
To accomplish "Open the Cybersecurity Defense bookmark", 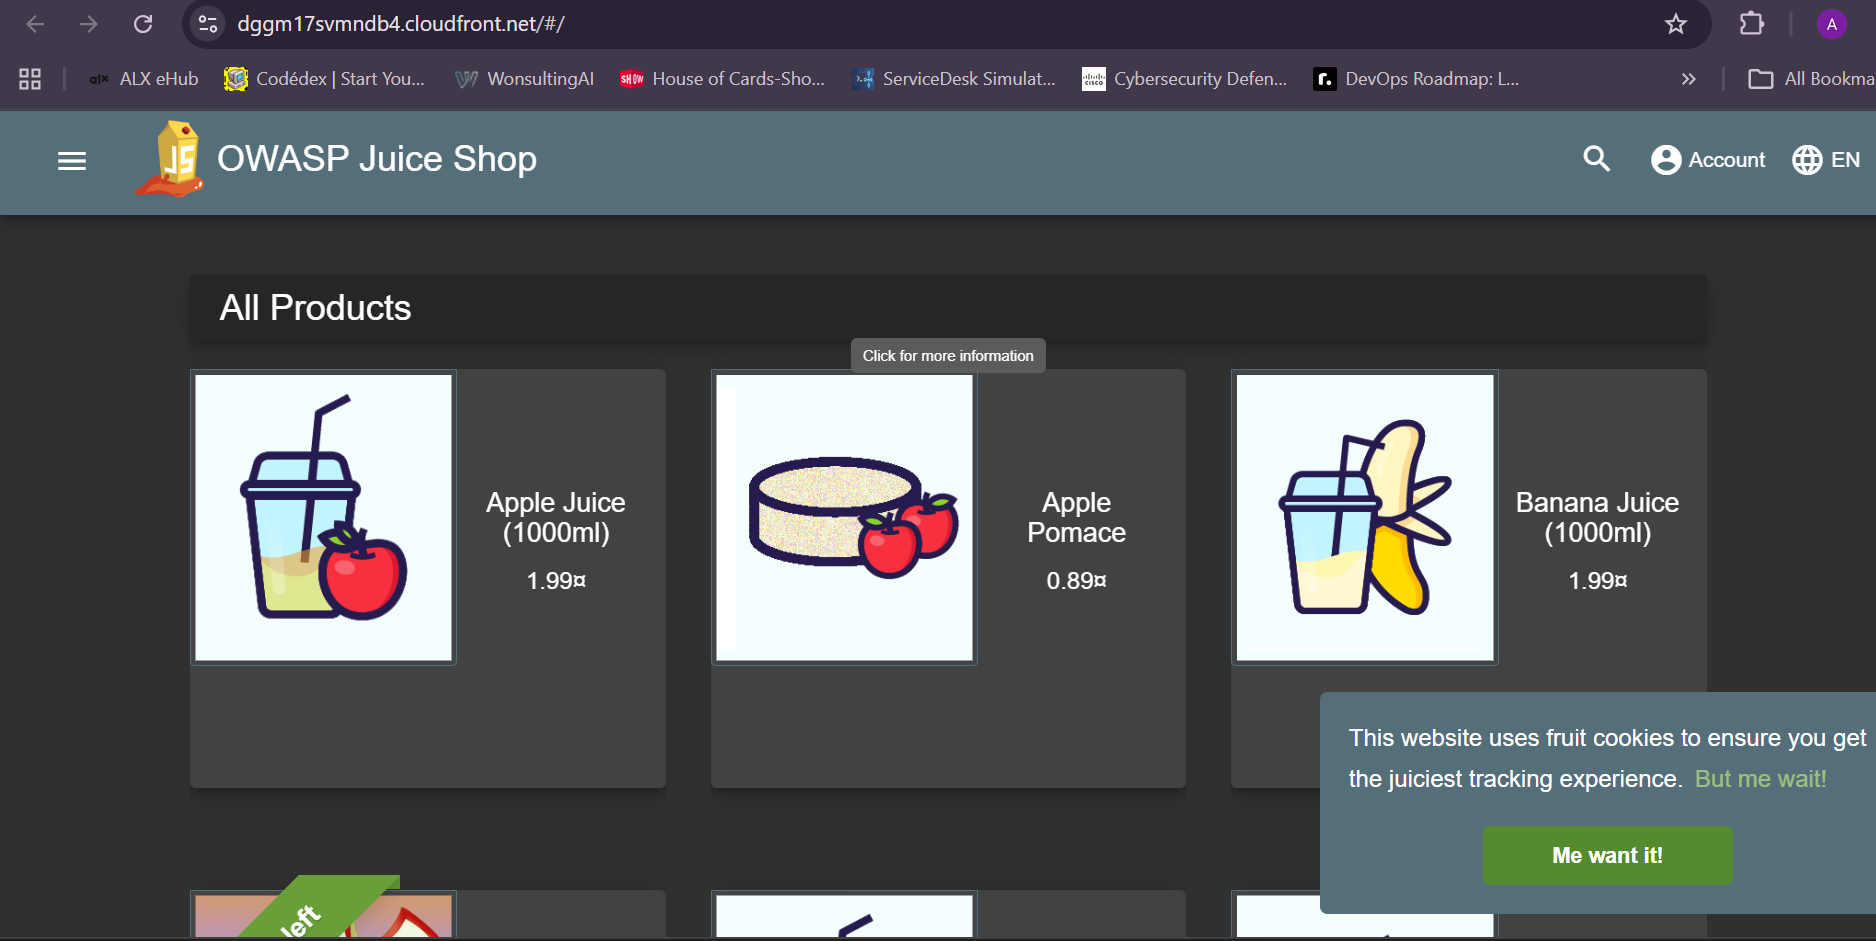I will 1185,79.
